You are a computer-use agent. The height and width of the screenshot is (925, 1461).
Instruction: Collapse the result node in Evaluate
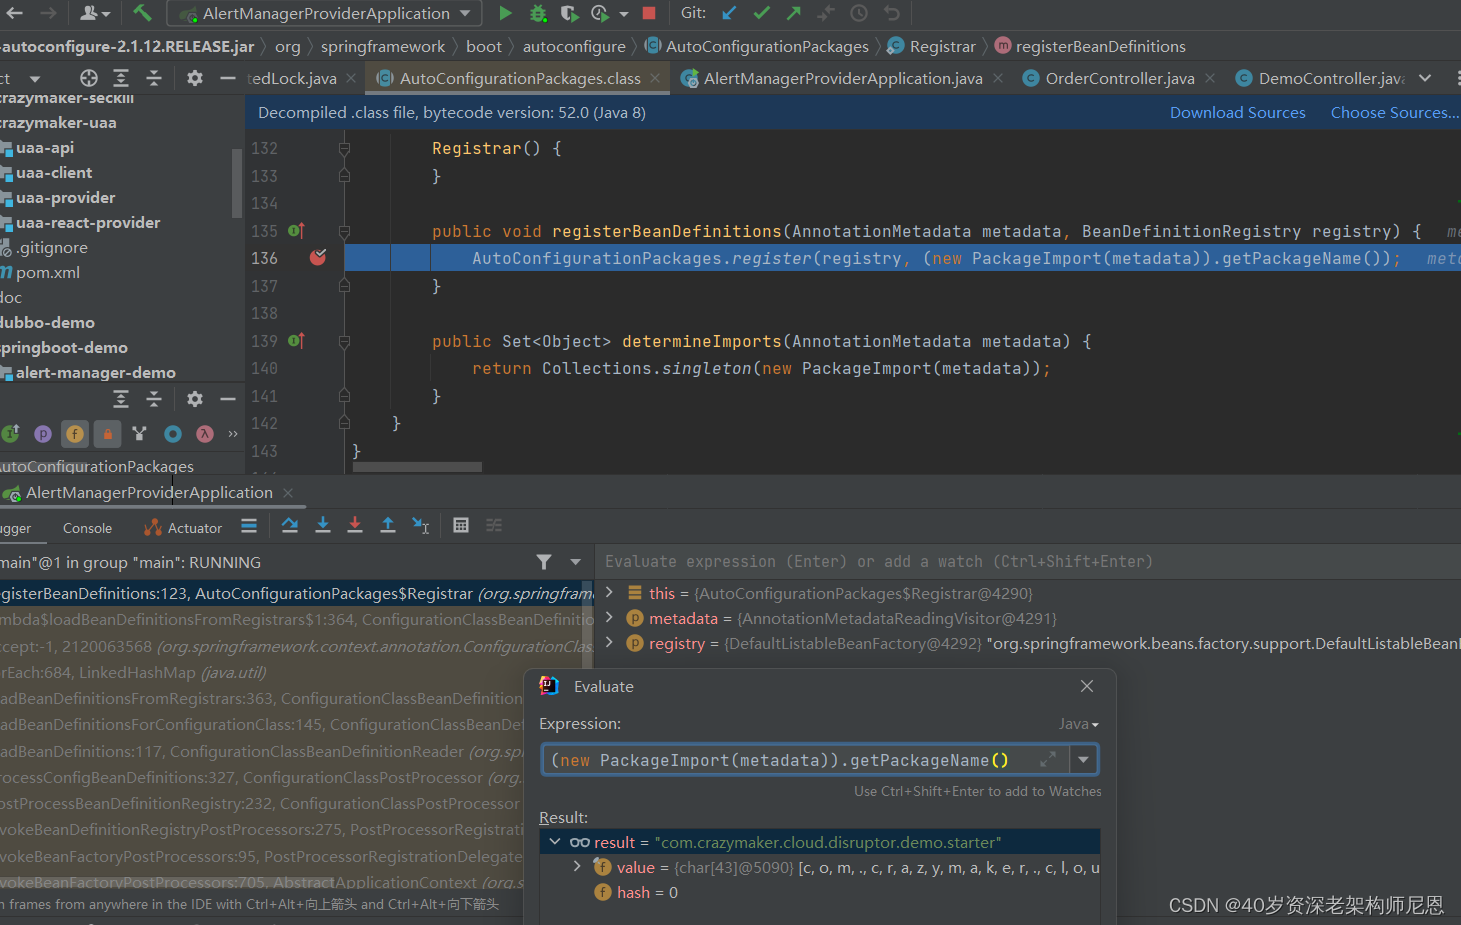tap(555, 842)
